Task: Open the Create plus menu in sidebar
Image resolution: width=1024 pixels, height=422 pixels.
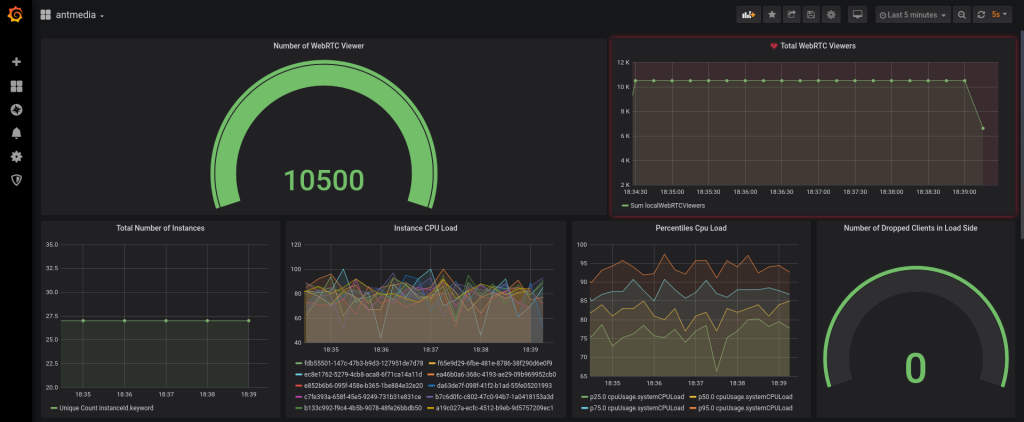Action: pos(16,61)
